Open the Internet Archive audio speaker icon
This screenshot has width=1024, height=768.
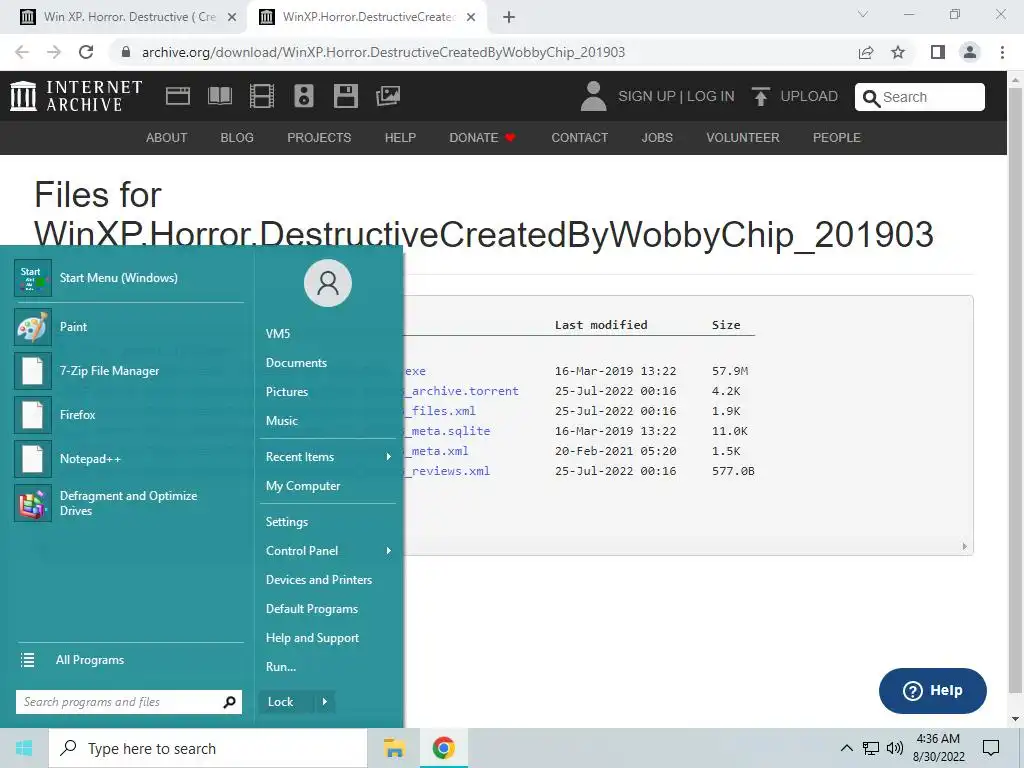pos(304,96)
